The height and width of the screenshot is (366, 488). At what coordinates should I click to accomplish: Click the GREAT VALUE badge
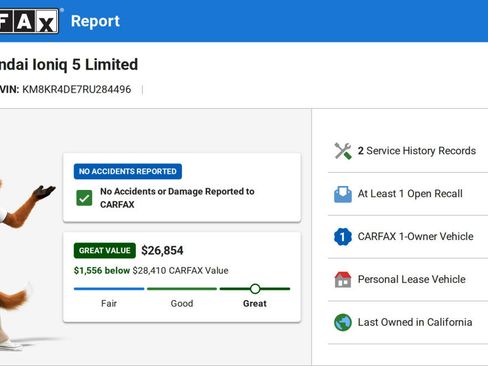click(105, 250)
